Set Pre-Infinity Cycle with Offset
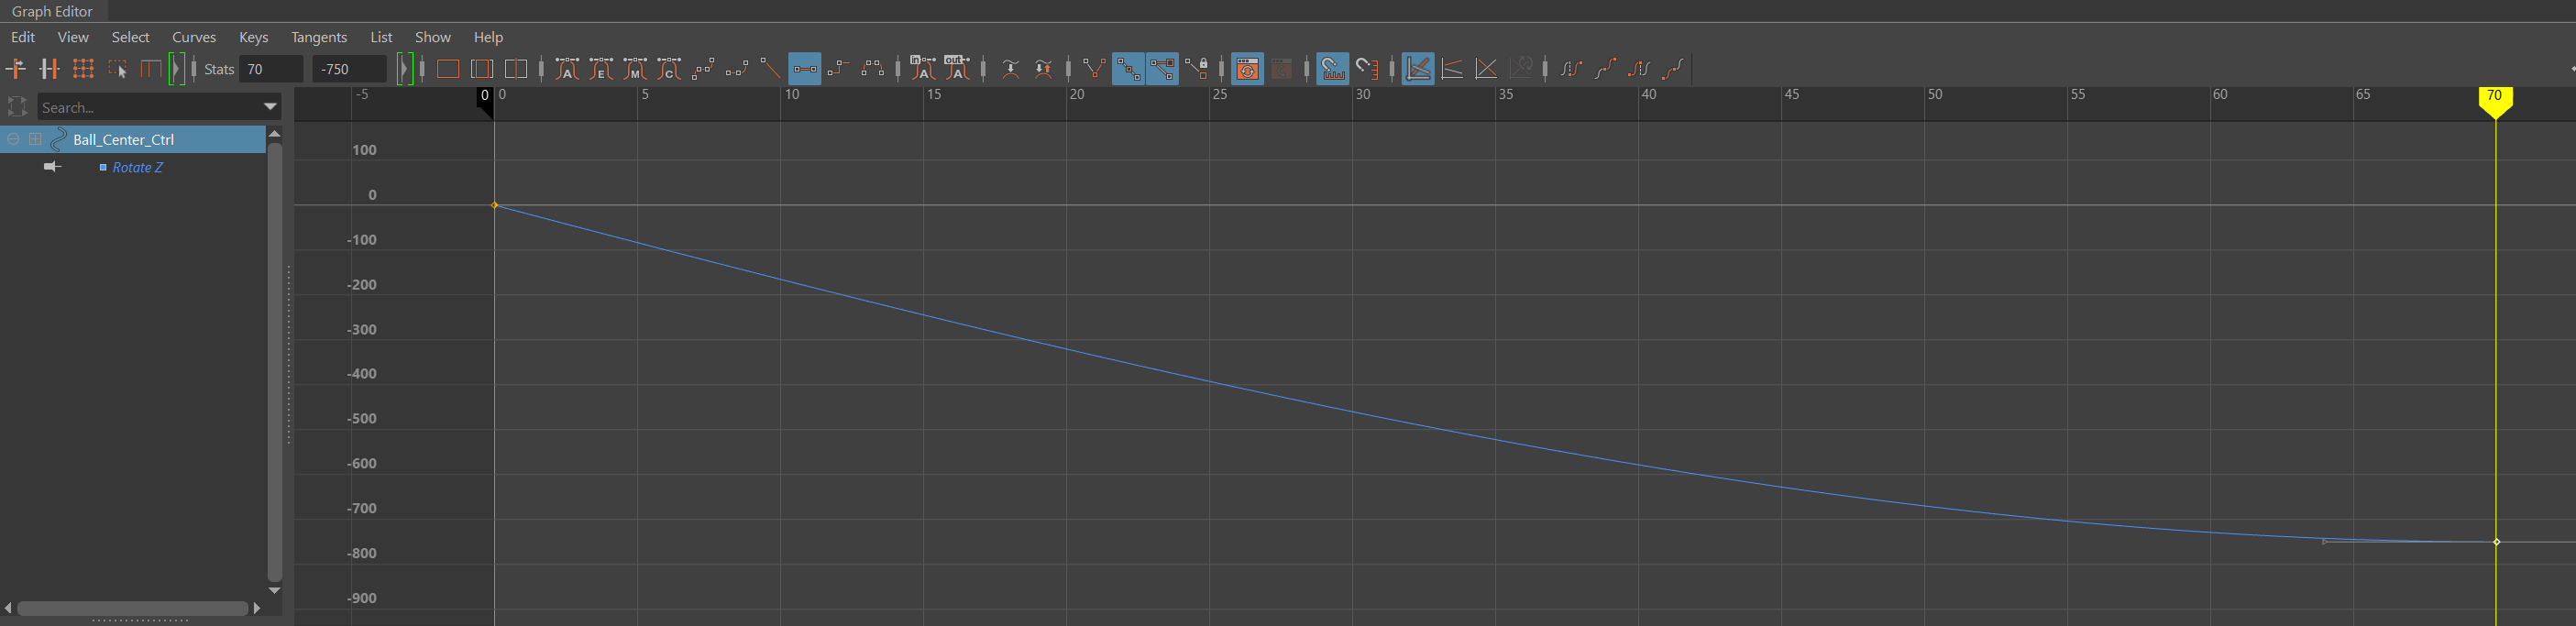The width and height of the screenshot is (2576, 626). pyautogui.click(x=1605, y=69)
